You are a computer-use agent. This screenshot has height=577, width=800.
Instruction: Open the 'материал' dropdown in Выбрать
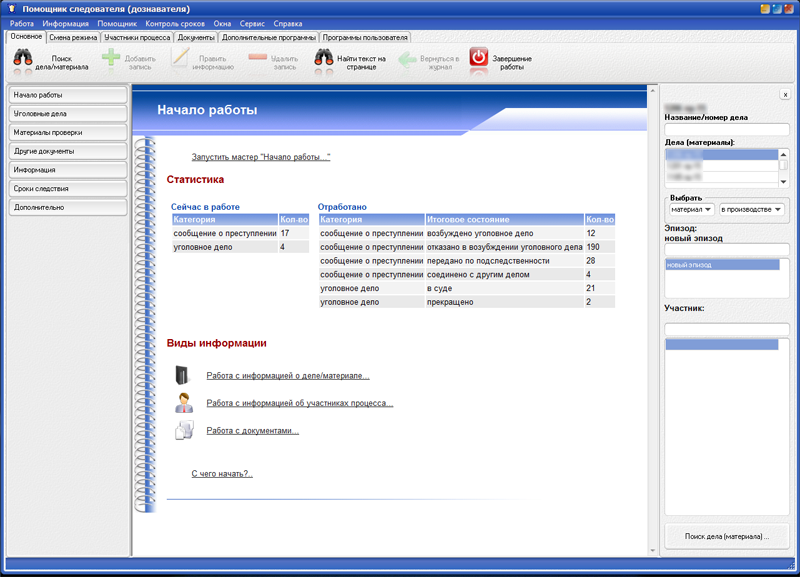tap(690, 209)
